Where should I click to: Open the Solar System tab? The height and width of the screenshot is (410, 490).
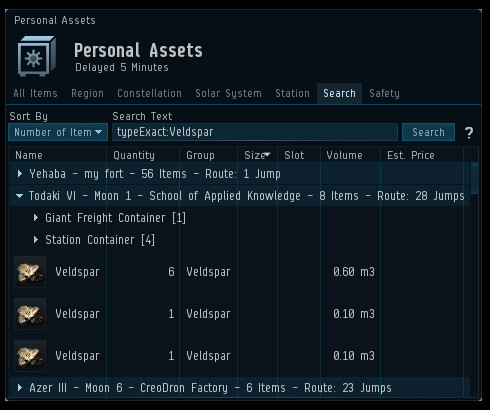click(228, 93)
